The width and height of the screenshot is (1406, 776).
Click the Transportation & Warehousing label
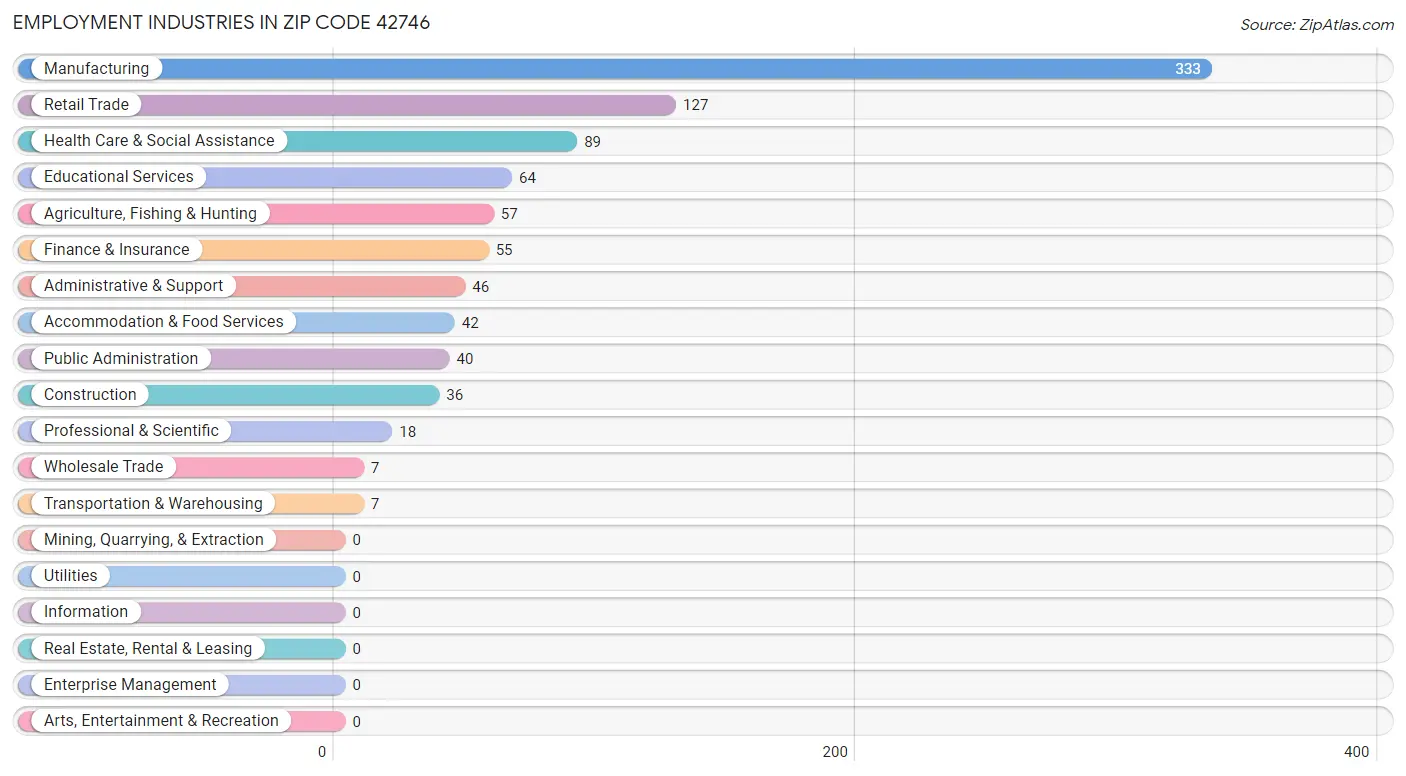tap(153, 503)
